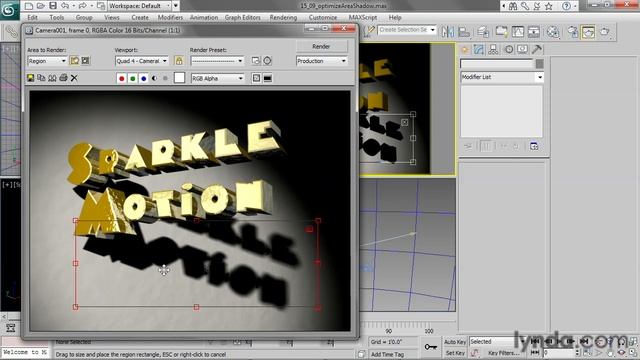The width and height of the screenshot is (640, 360).
Task: Click the Auto Key button
Action: pos(455,342)
